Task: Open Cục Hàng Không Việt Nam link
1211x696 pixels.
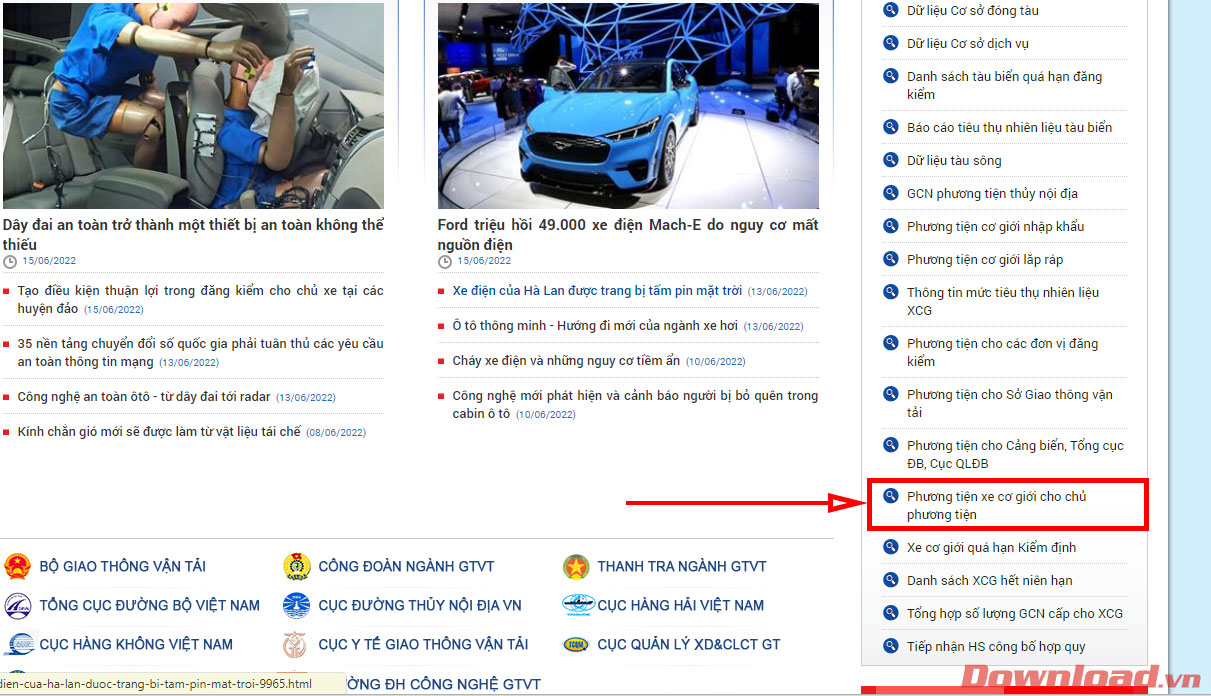Action: [x=136, y=644]
